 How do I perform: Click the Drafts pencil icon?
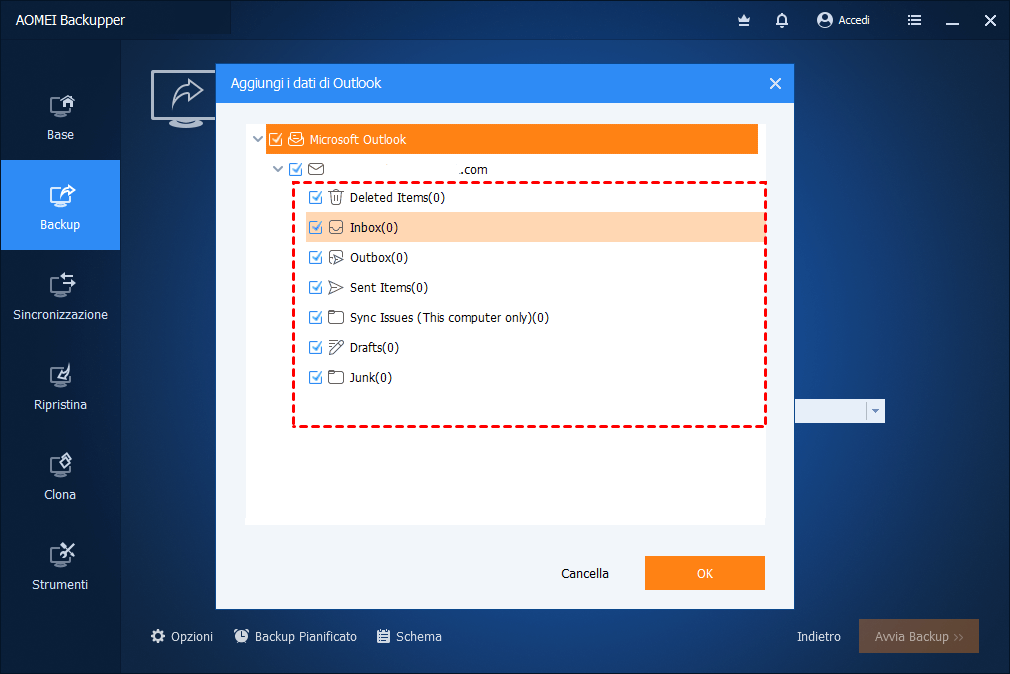tap(336, 347)
